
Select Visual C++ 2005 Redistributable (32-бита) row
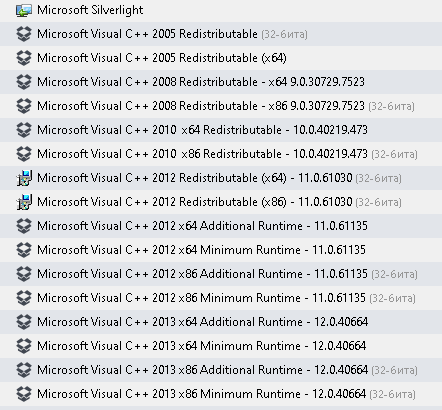[x=221, y=34]
